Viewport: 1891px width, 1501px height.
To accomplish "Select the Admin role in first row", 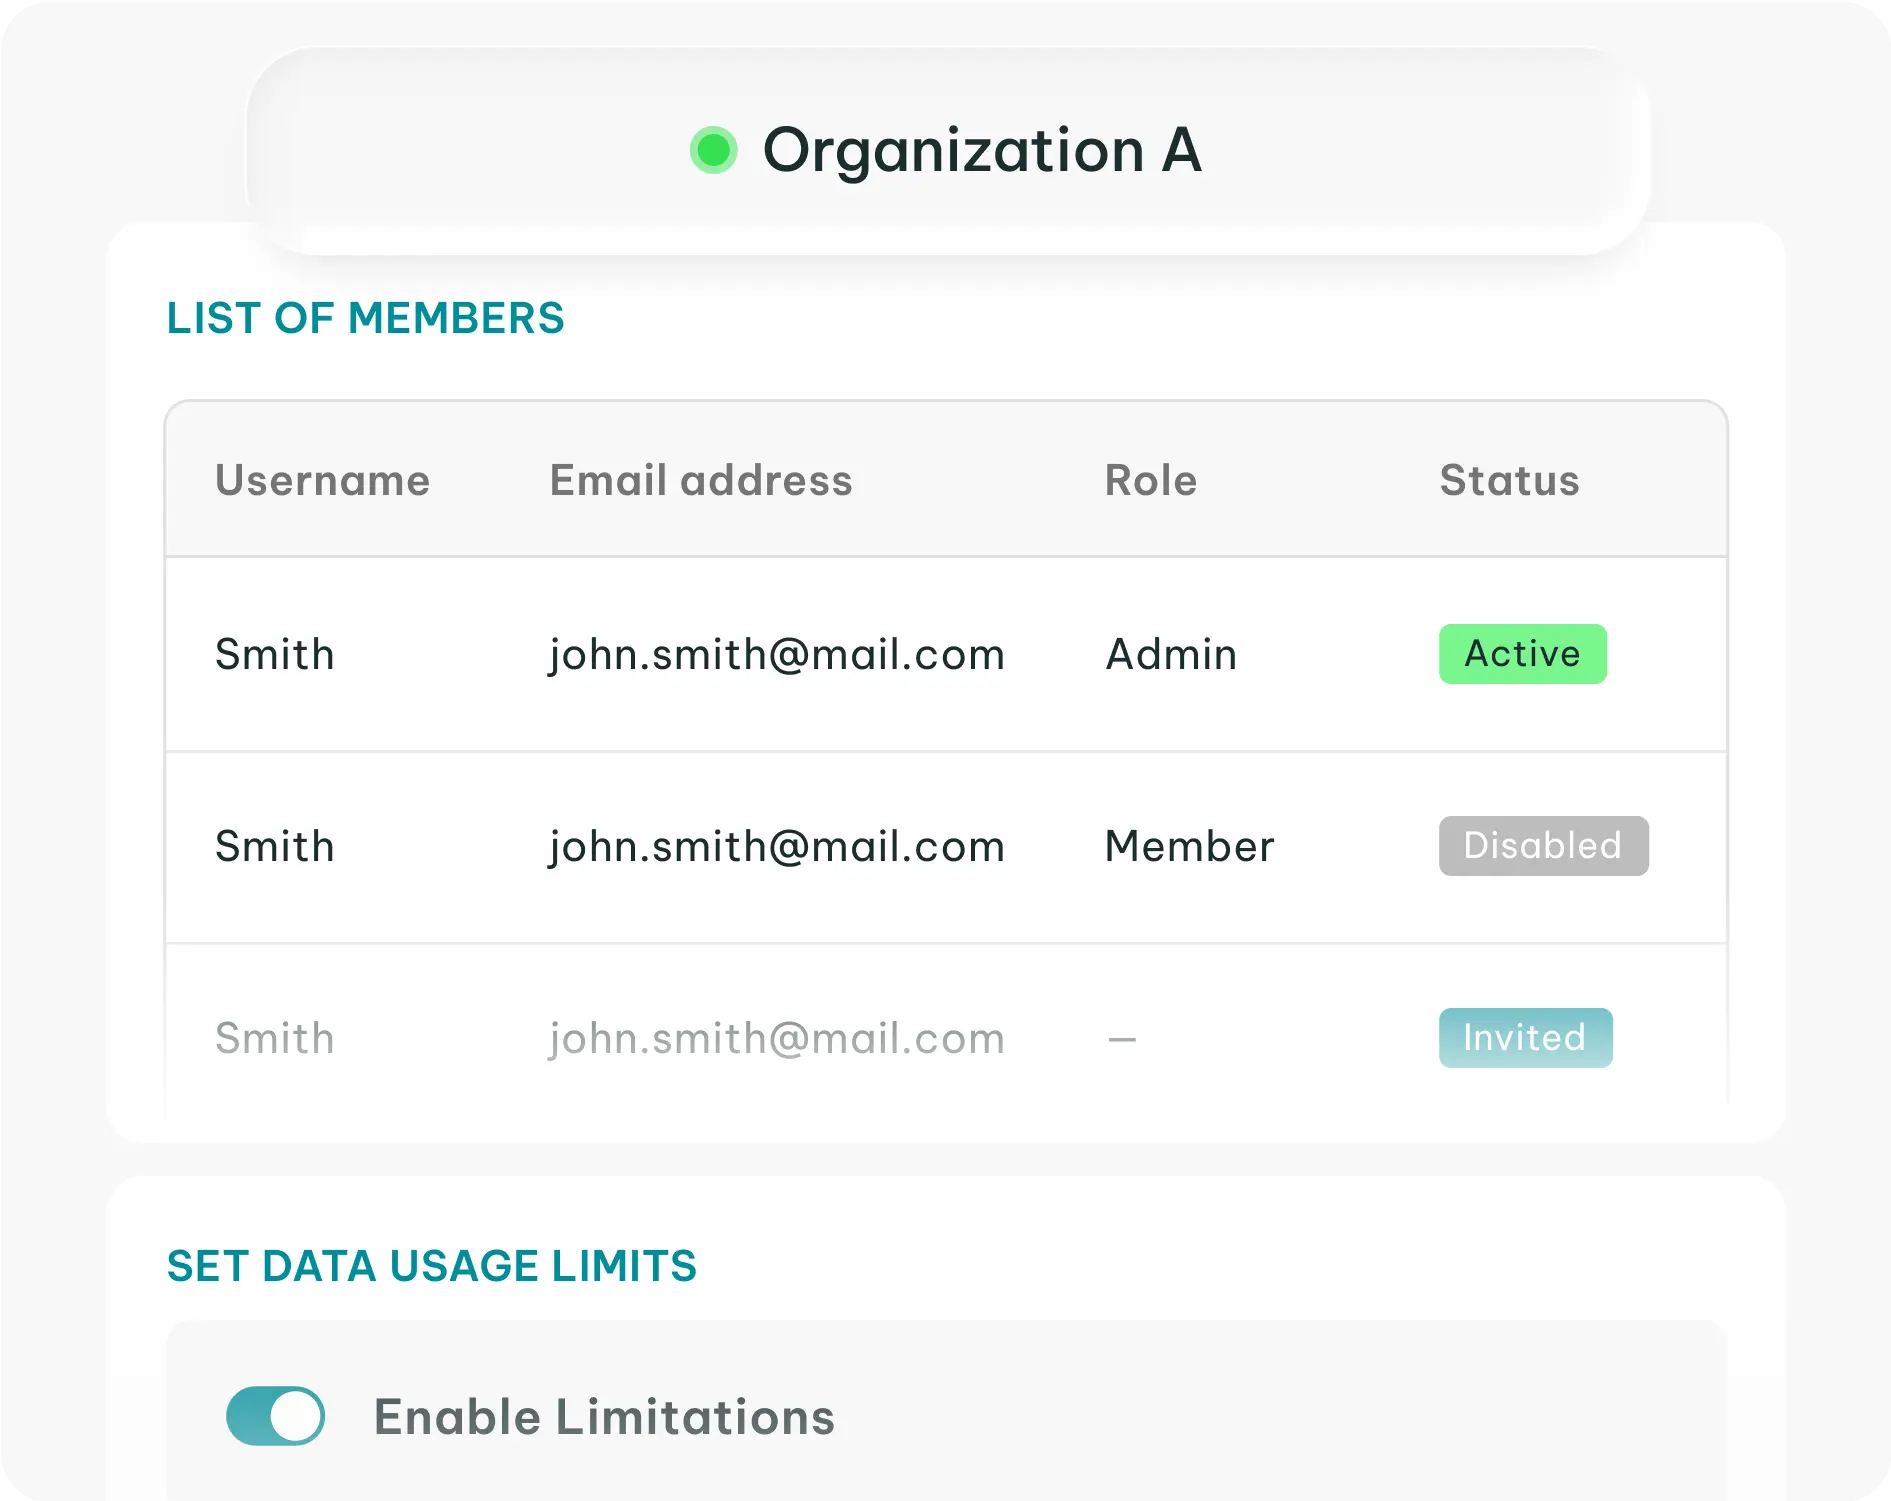I will point(1171,654).
